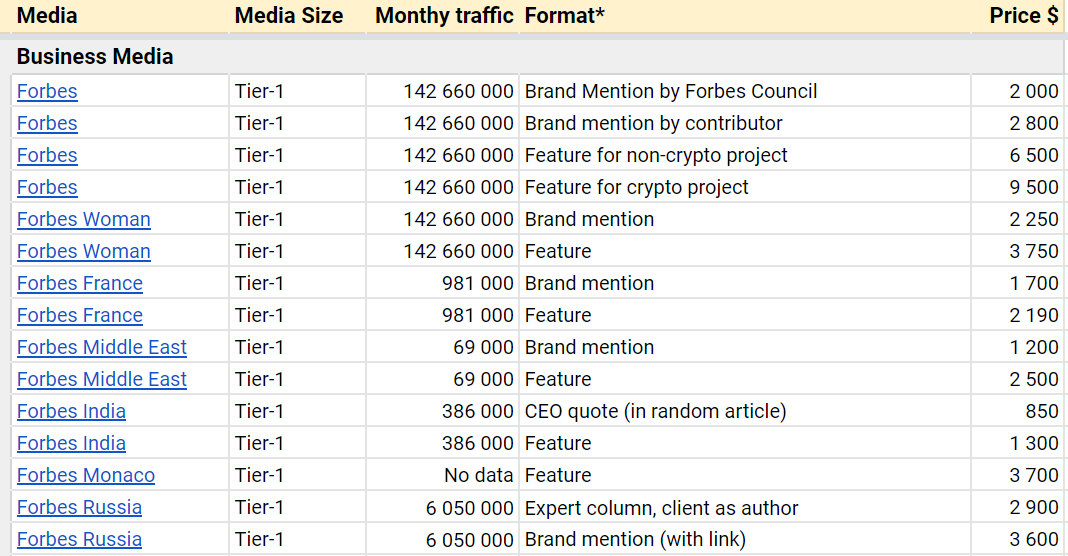Image resolution: width=1068 pixels, height=556 pixels.
Task: Open the Forbes link in the Feature for crypto project row
Action: [x=47, y=187]
